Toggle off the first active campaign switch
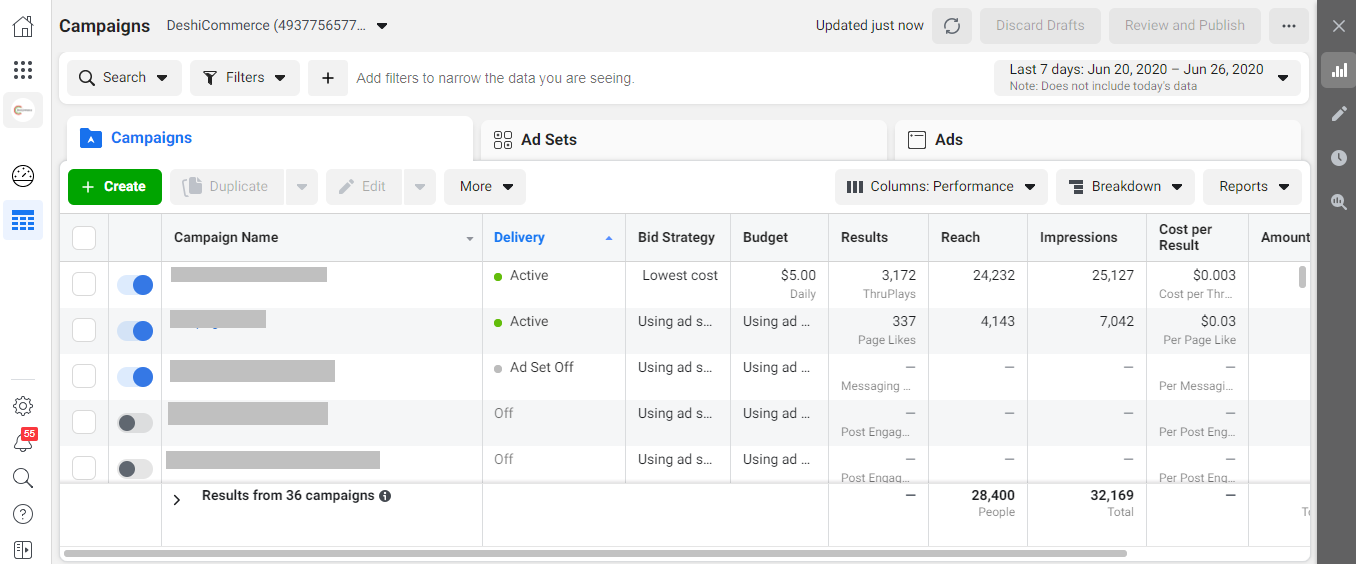This screenshot has width=1356, height=564. 135,285
